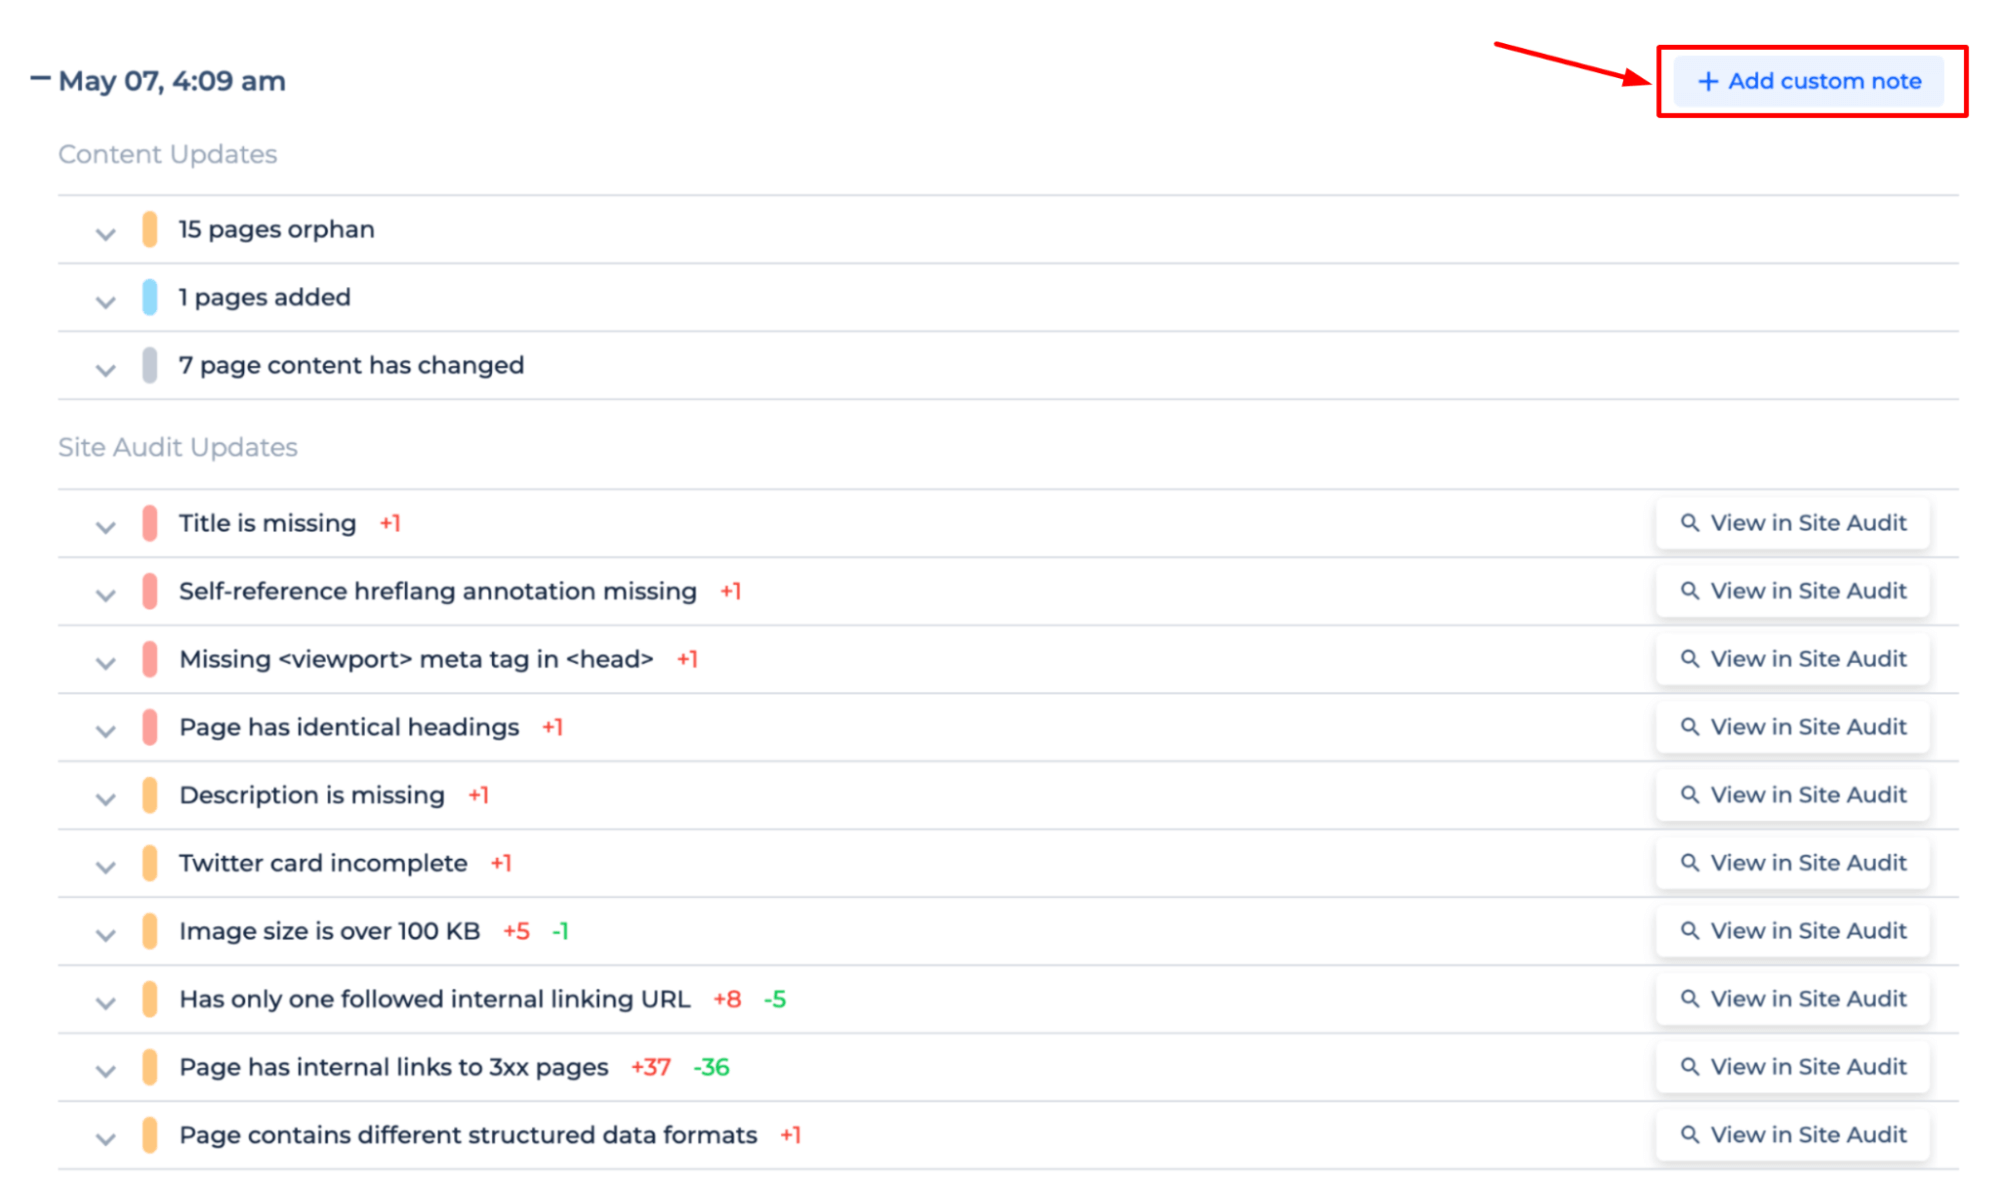Click the orange marker beside 15 pages orphan
This screenshot has height=1187, width=1999.
(150, 229)
